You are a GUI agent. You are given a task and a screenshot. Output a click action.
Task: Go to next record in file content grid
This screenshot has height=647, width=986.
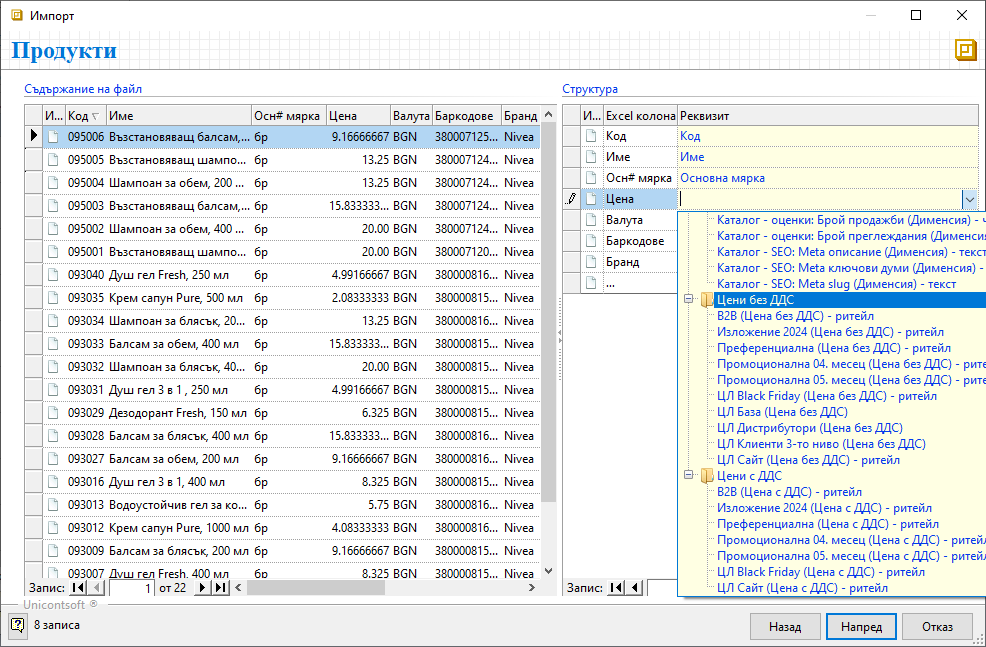(x=203, y=588)
